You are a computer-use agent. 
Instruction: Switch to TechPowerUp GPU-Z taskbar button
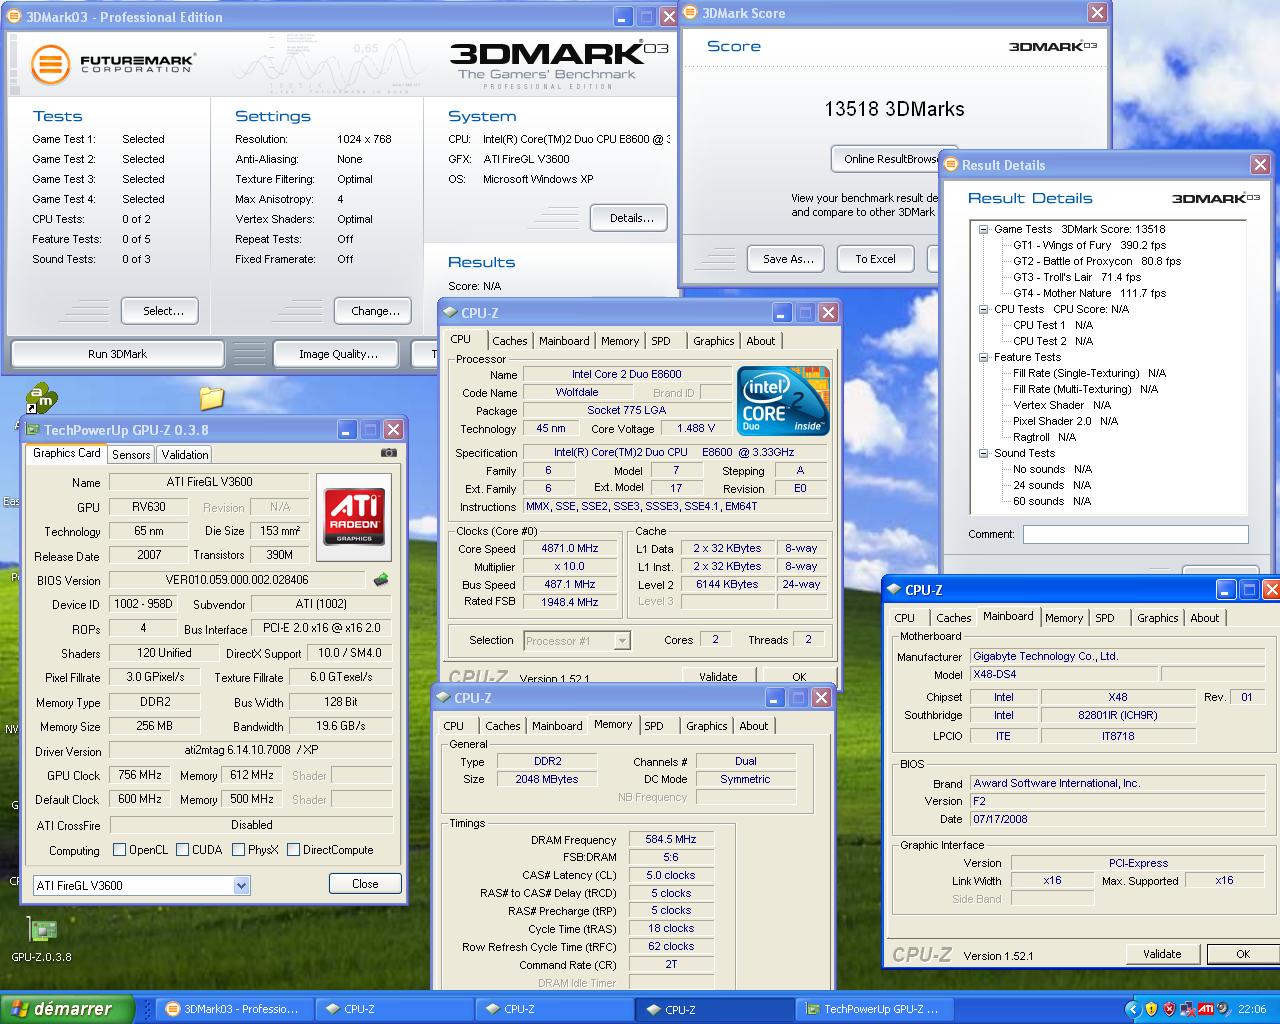(x=877, y=1009)
